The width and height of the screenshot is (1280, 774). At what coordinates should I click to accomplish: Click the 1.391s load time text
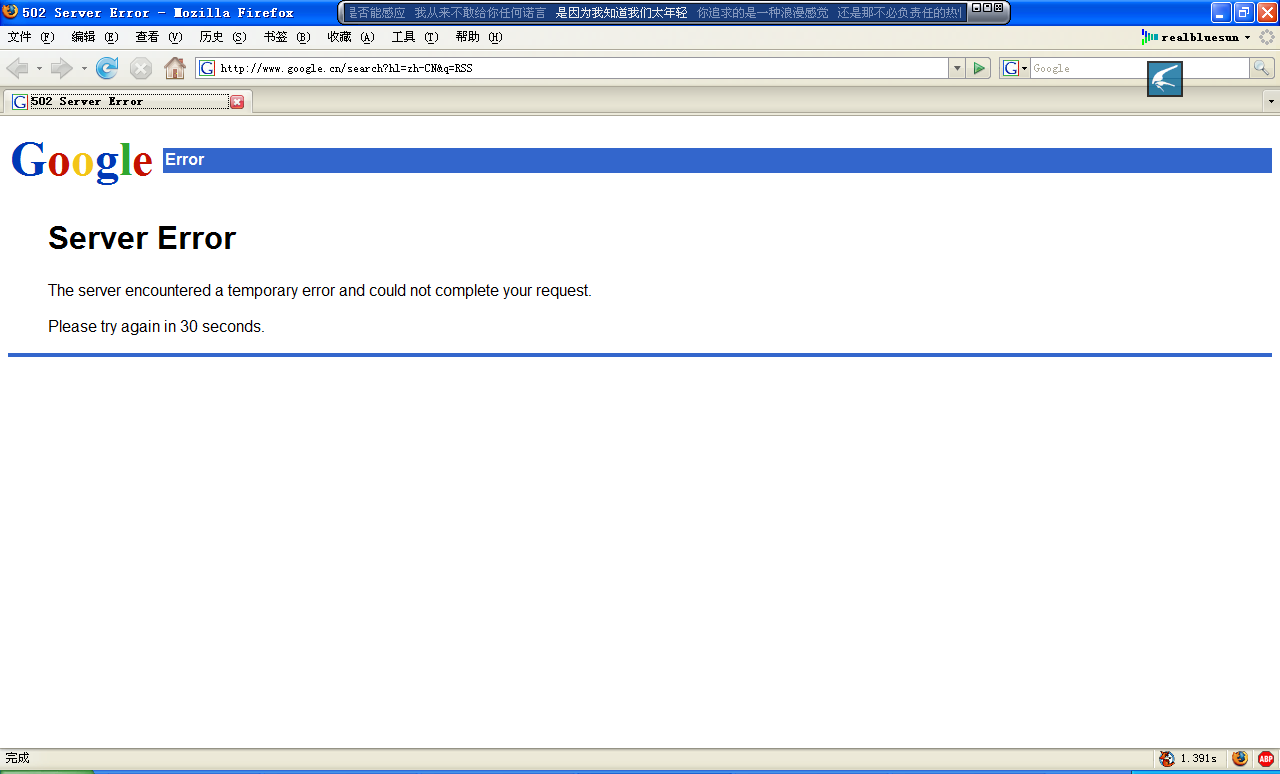[1198, 759]
